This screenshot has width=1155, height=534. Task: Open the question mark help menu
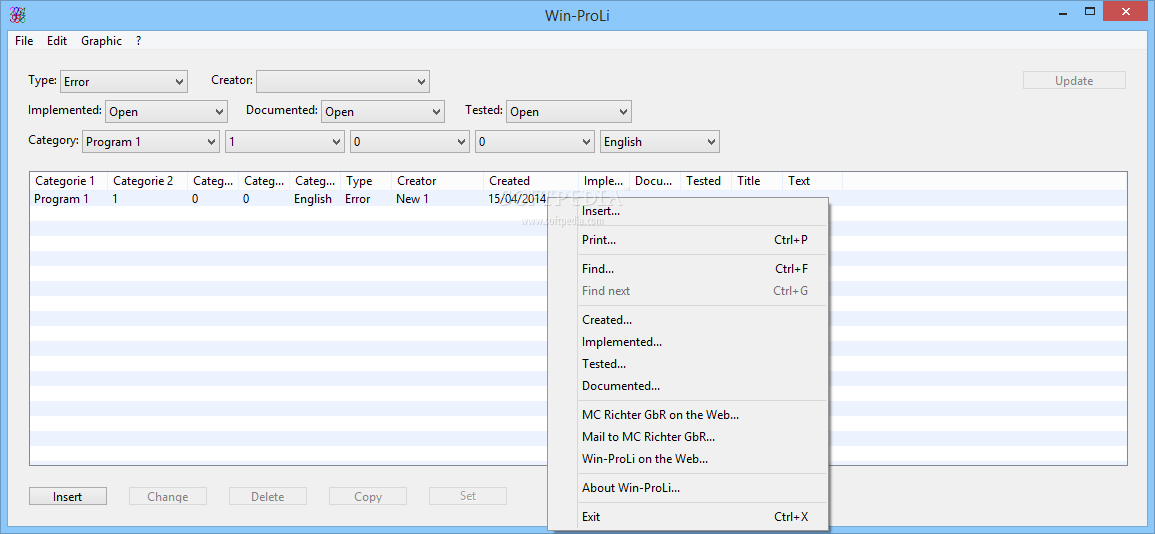138,41
